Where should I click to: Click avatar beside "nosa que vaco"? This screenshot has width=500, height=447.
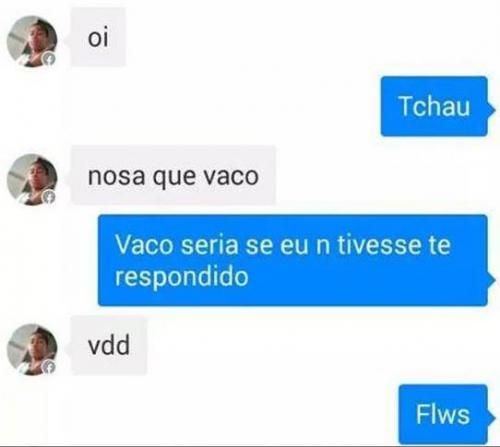(32, 180)
